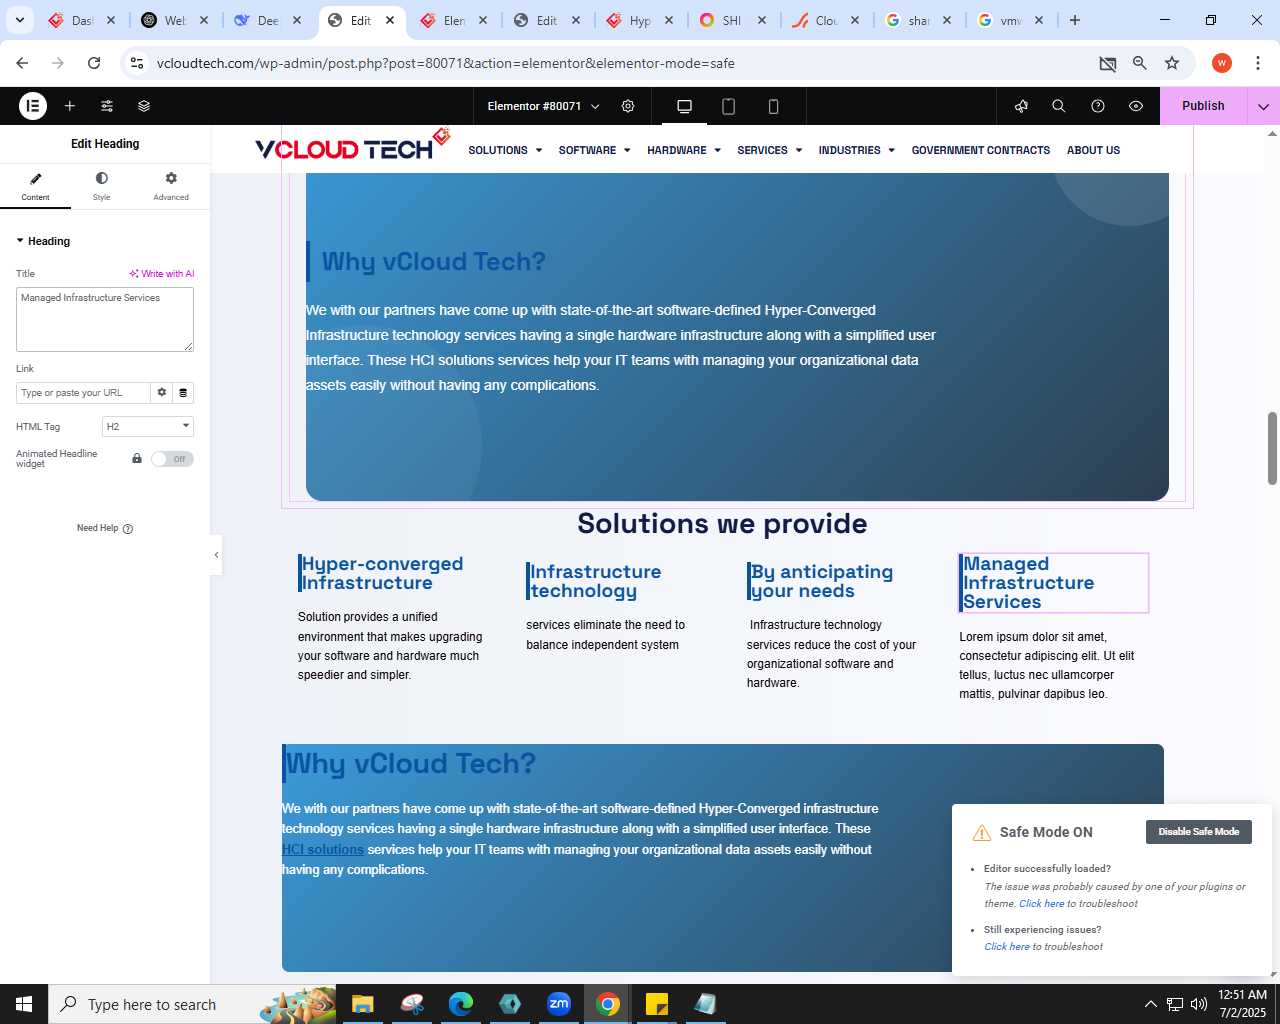Open the Structure layers icon
1280x1024 pixels.
144,106
